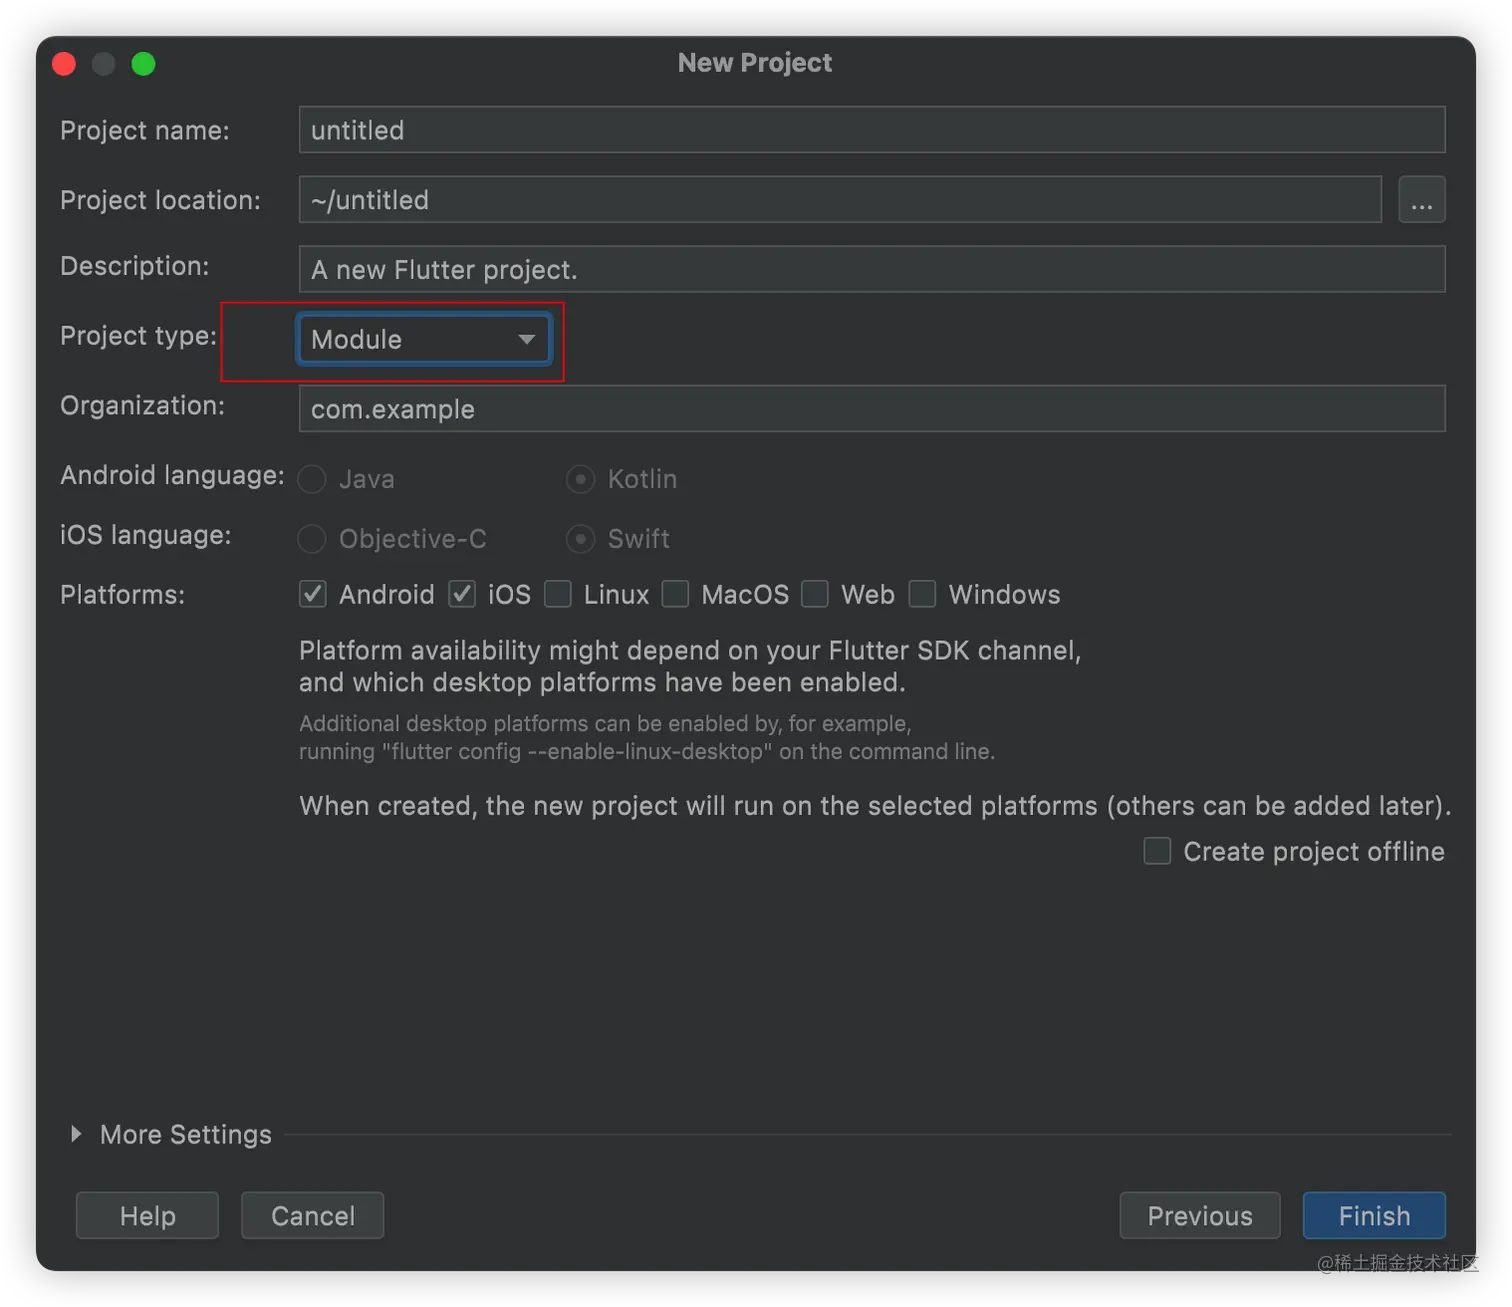Click the Finish button
This screenshot has width=1512, height=1307.
tap(1373, 1215)
